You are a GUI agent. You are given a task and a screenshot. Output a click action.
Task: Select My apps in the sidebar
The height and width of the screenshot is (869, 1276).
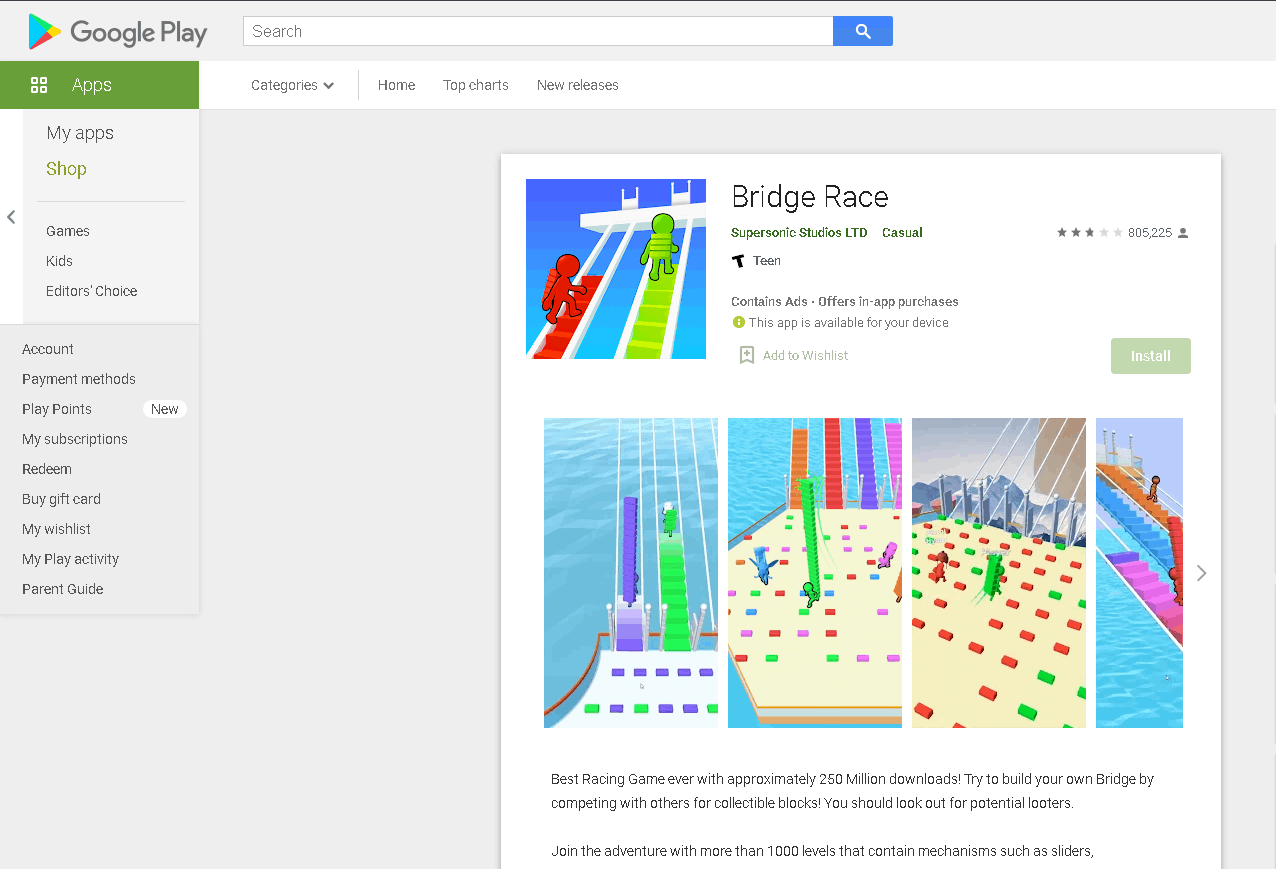pyautogui.click(x=80, y=133)
